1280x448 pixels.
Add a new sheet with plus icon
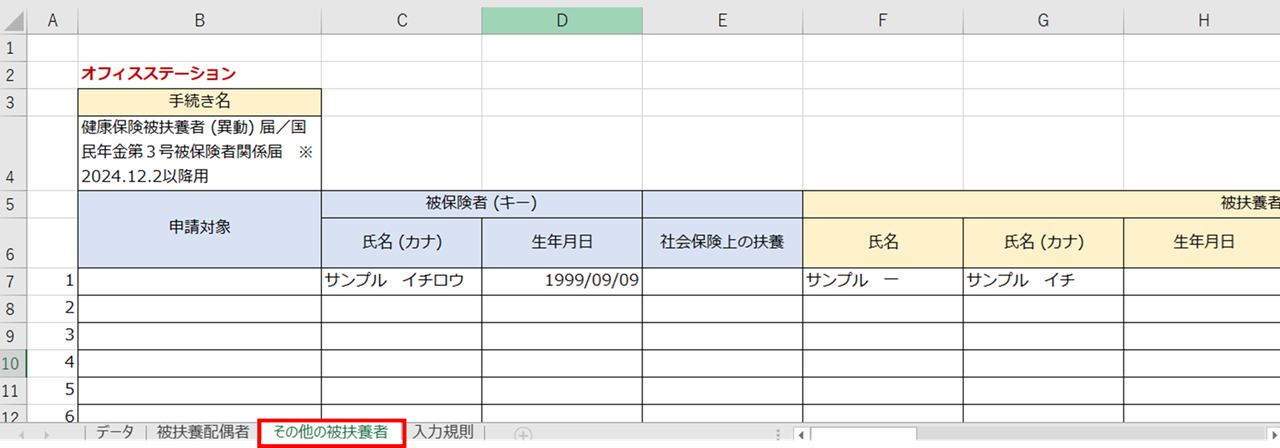coord(522,434)
